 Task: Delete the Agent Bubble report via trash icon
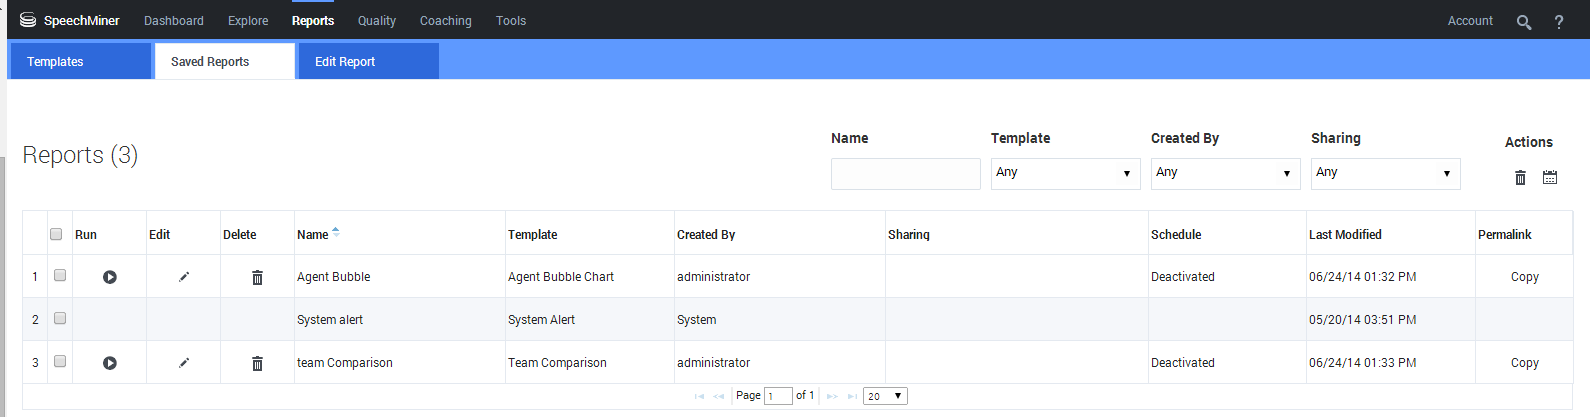(x=257, y=277)
